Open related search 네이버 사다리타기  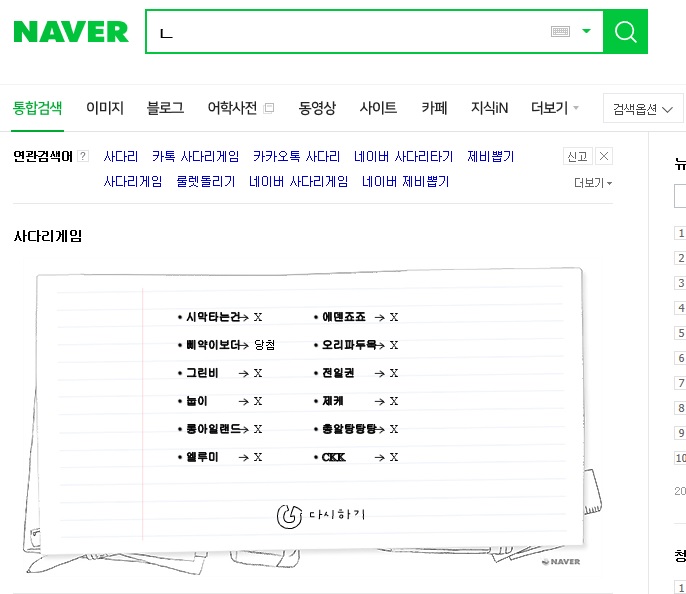(403, 157)
